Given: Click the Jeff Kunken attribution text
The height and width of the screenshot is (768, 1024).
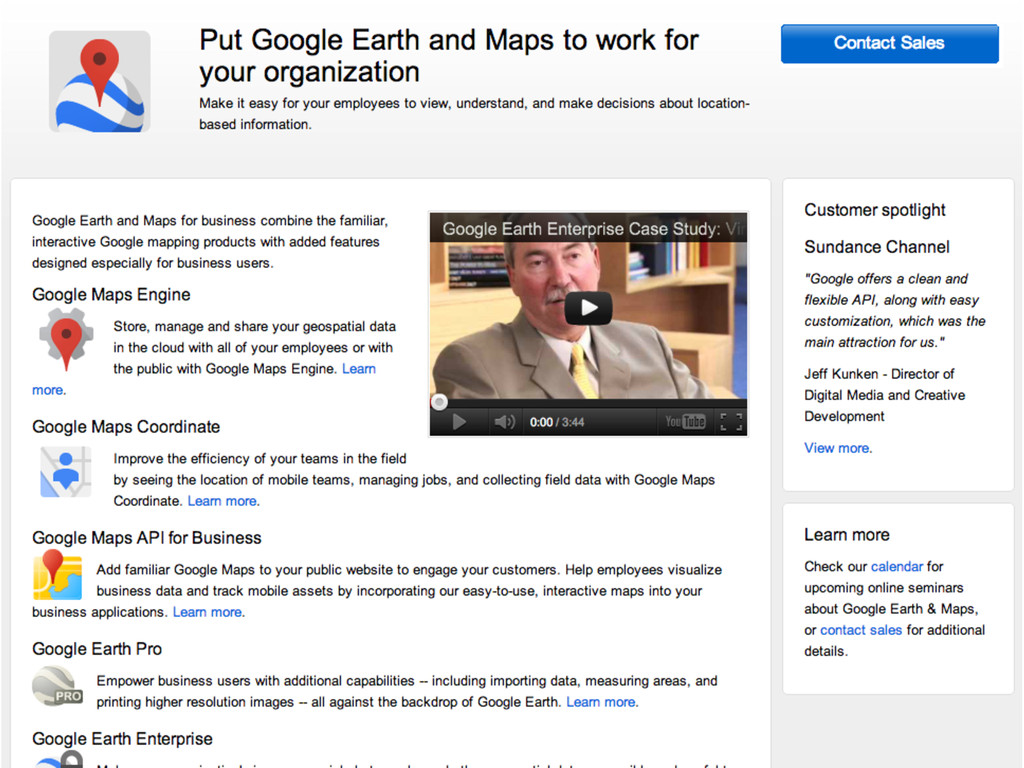Looking at the screenshot, I should pos(884,395).
